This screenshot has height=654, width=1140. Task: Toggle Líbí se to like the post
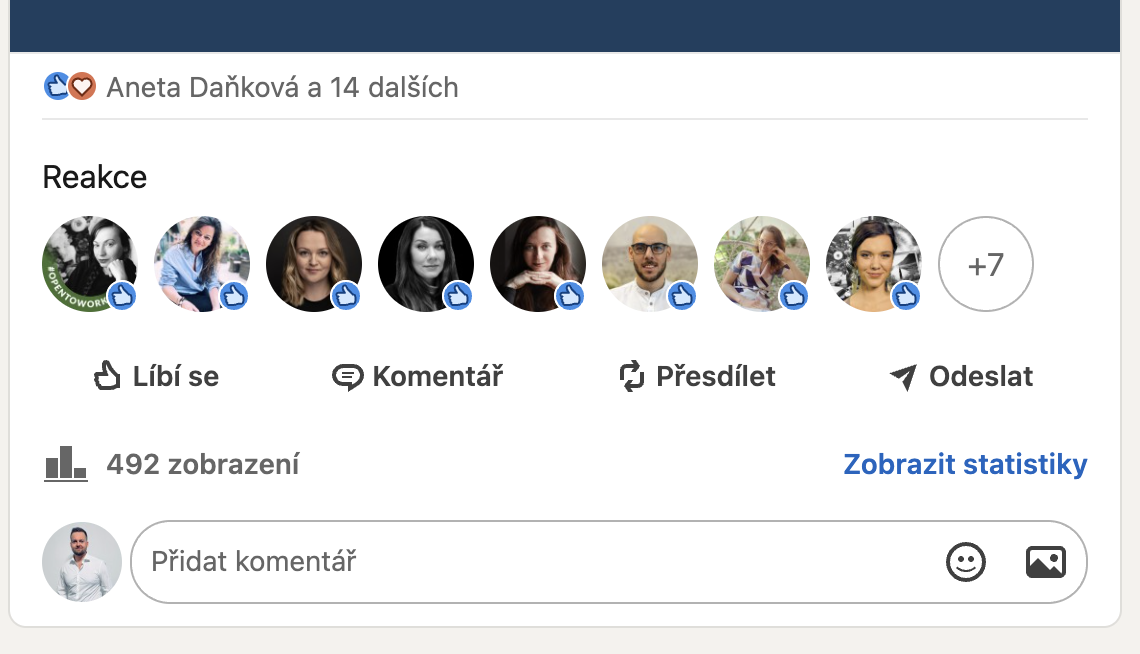155,376
